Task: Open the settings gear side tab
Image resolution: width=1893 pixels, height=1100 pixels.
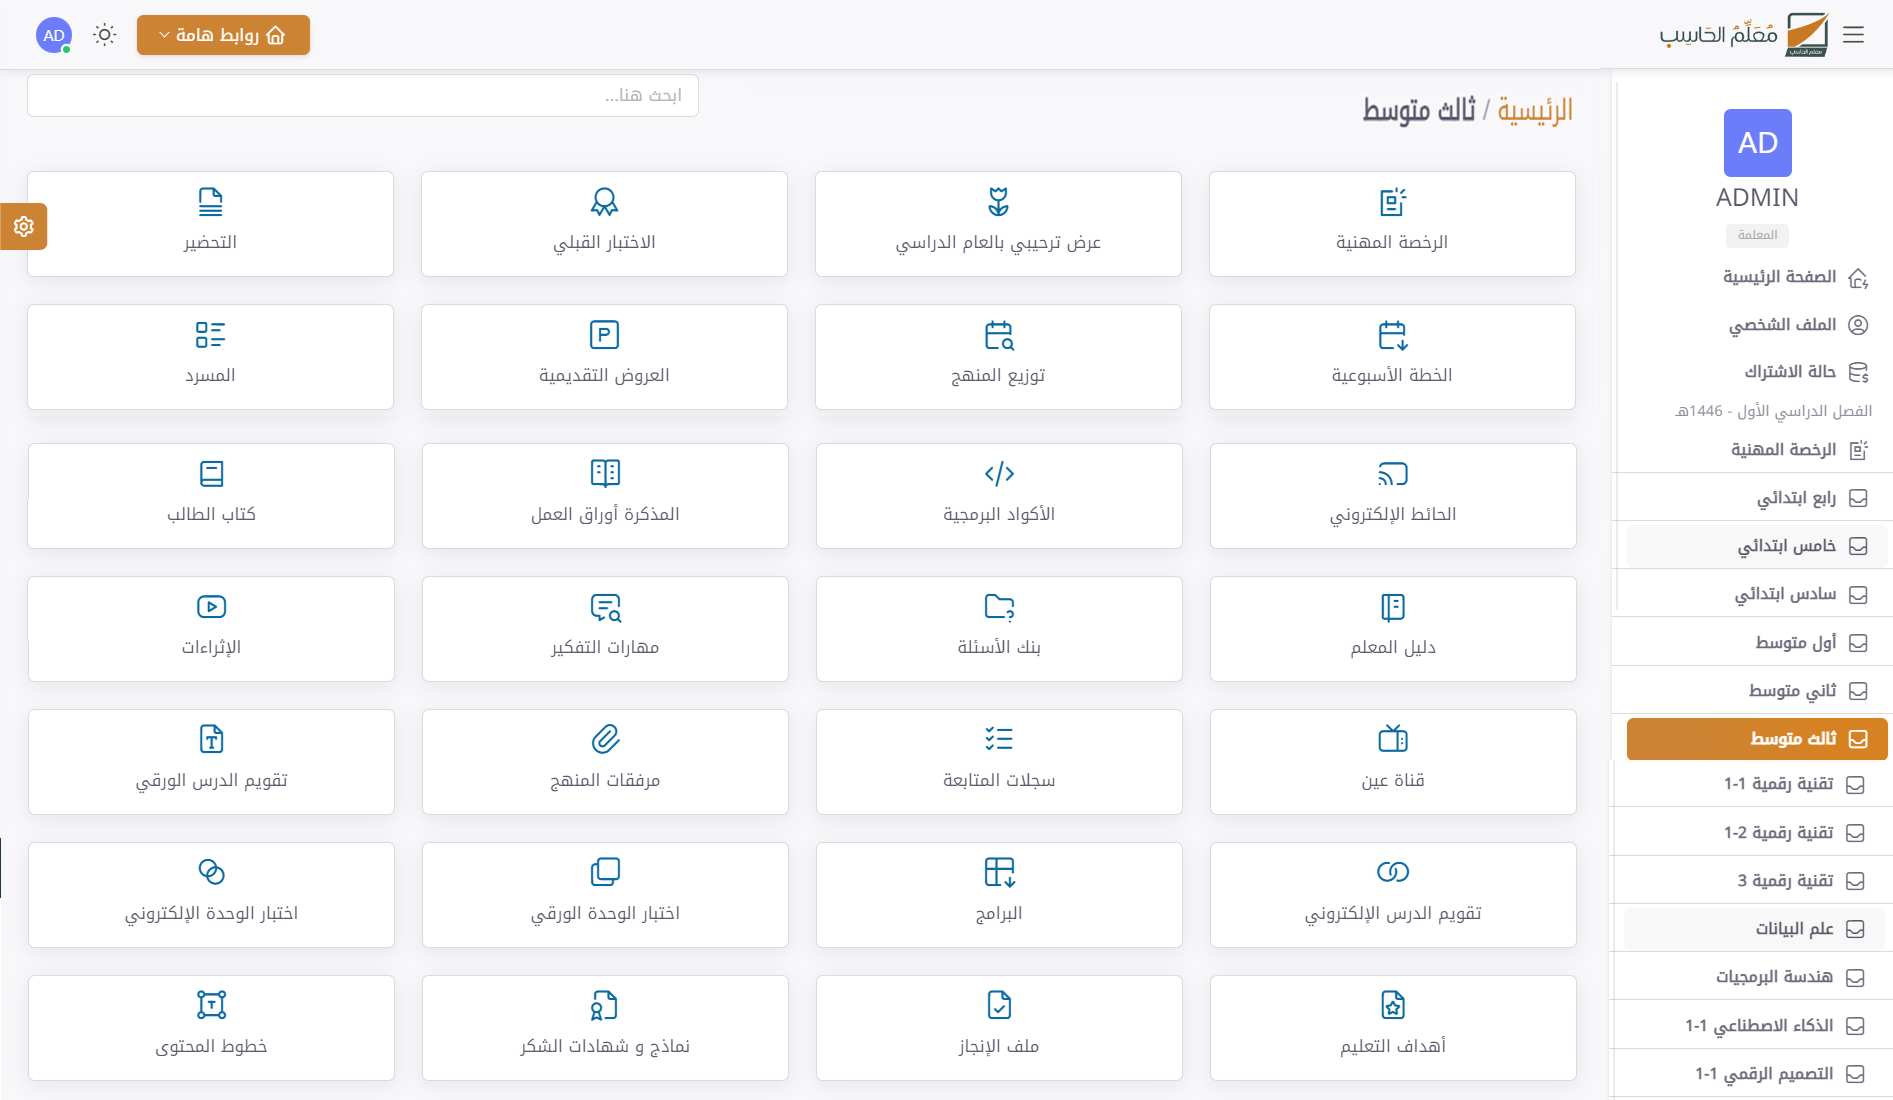Action: (x=24, y=227)
